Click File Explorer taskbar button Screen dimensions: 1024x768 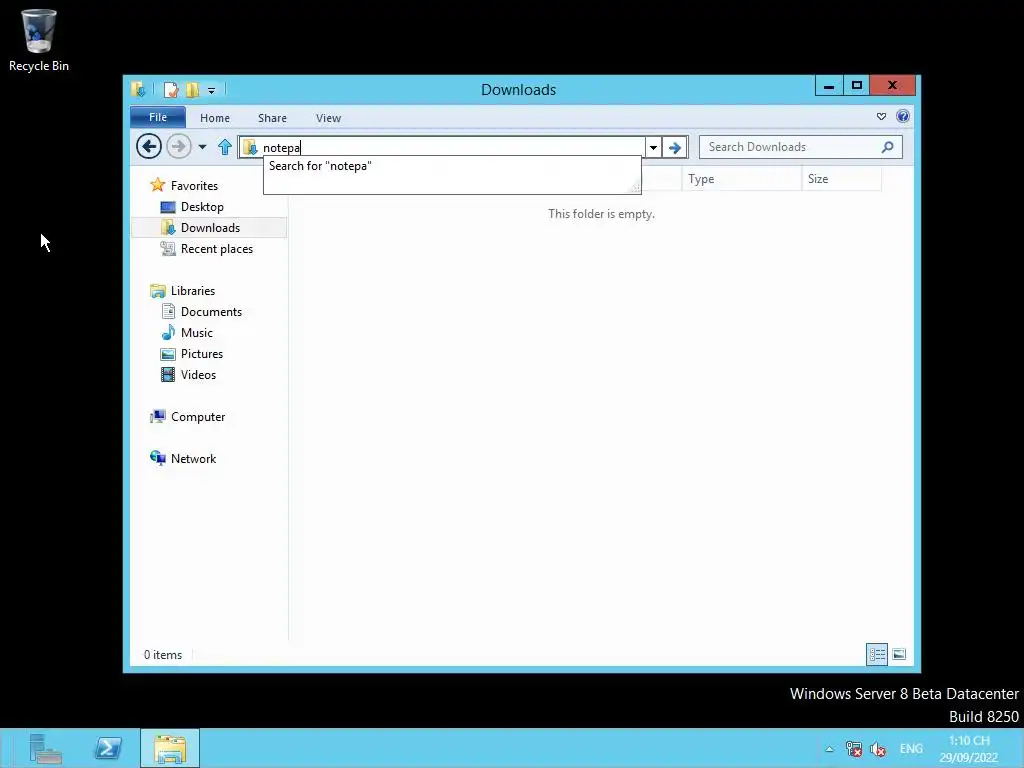[x=170, y=748]
